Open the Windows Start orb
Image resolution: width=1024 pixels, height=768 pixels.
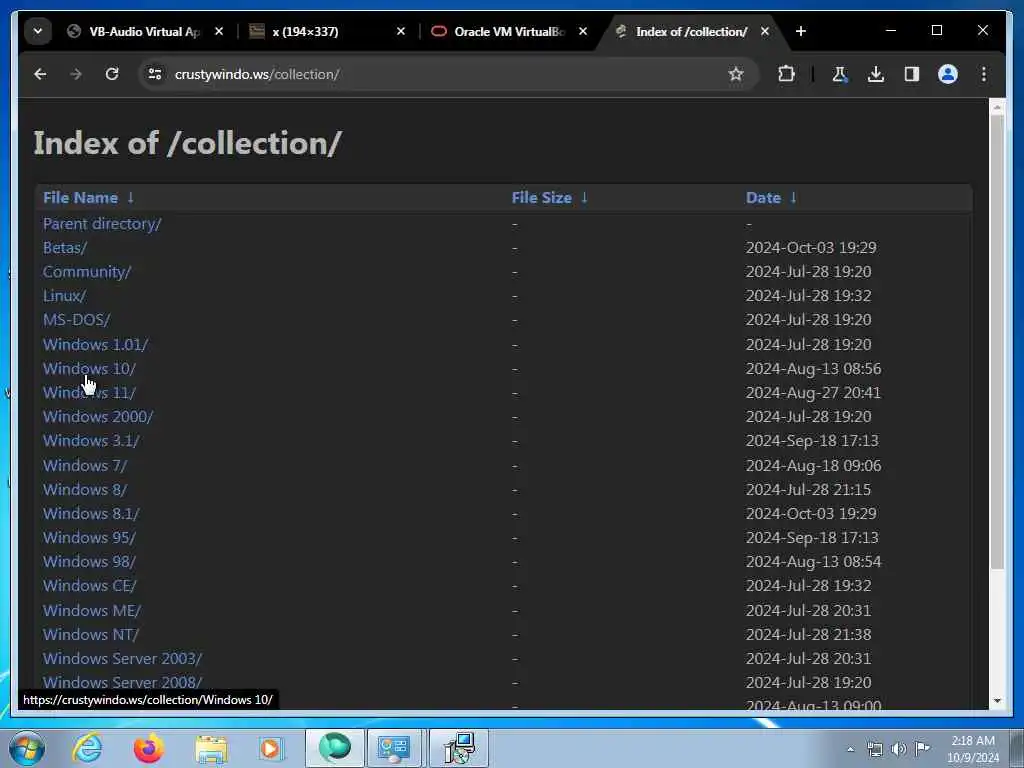click(x=27, y=748)
